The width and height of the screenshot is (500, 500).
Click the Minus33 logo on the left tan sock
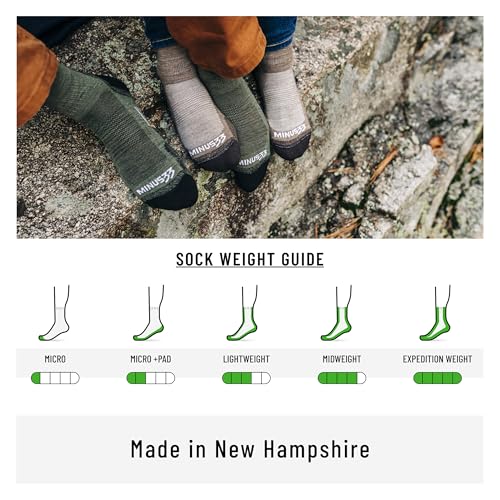tap(208, 145)
